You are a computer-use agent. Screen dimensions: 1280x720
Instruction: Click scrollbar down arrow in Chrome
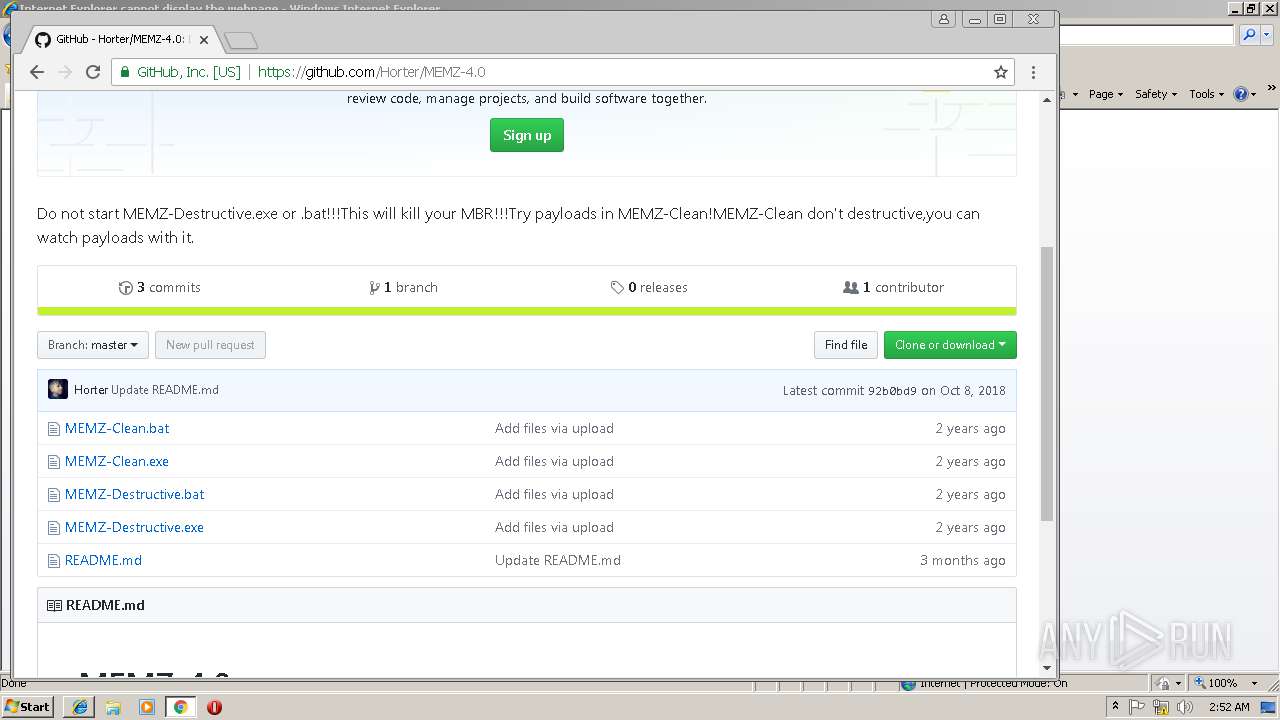[x=1047, y=668]
